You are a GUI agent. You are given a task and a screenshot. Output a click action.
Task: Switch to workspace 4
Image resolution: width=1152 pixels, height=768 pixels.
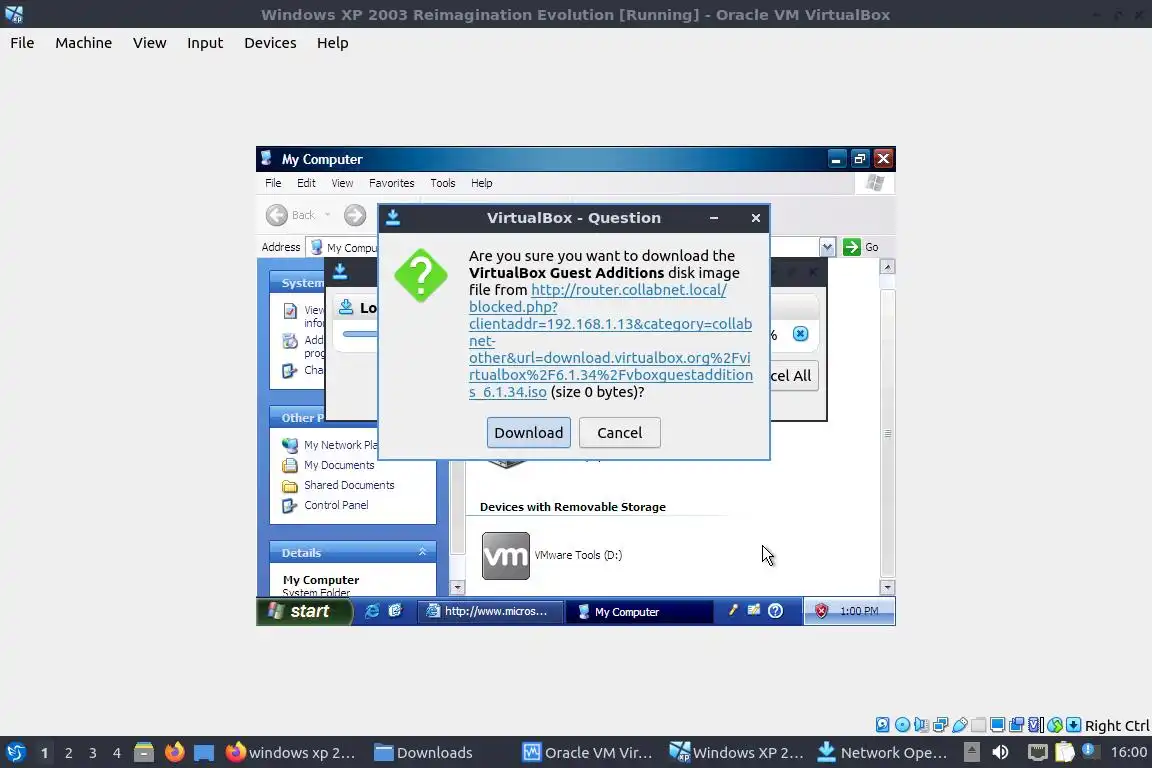pyautogui.click(x=117, y=753)
